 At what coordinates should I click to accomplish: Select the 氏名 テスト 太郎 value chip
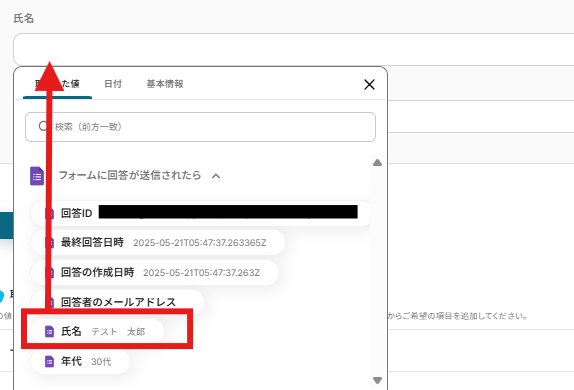[97, 331]
